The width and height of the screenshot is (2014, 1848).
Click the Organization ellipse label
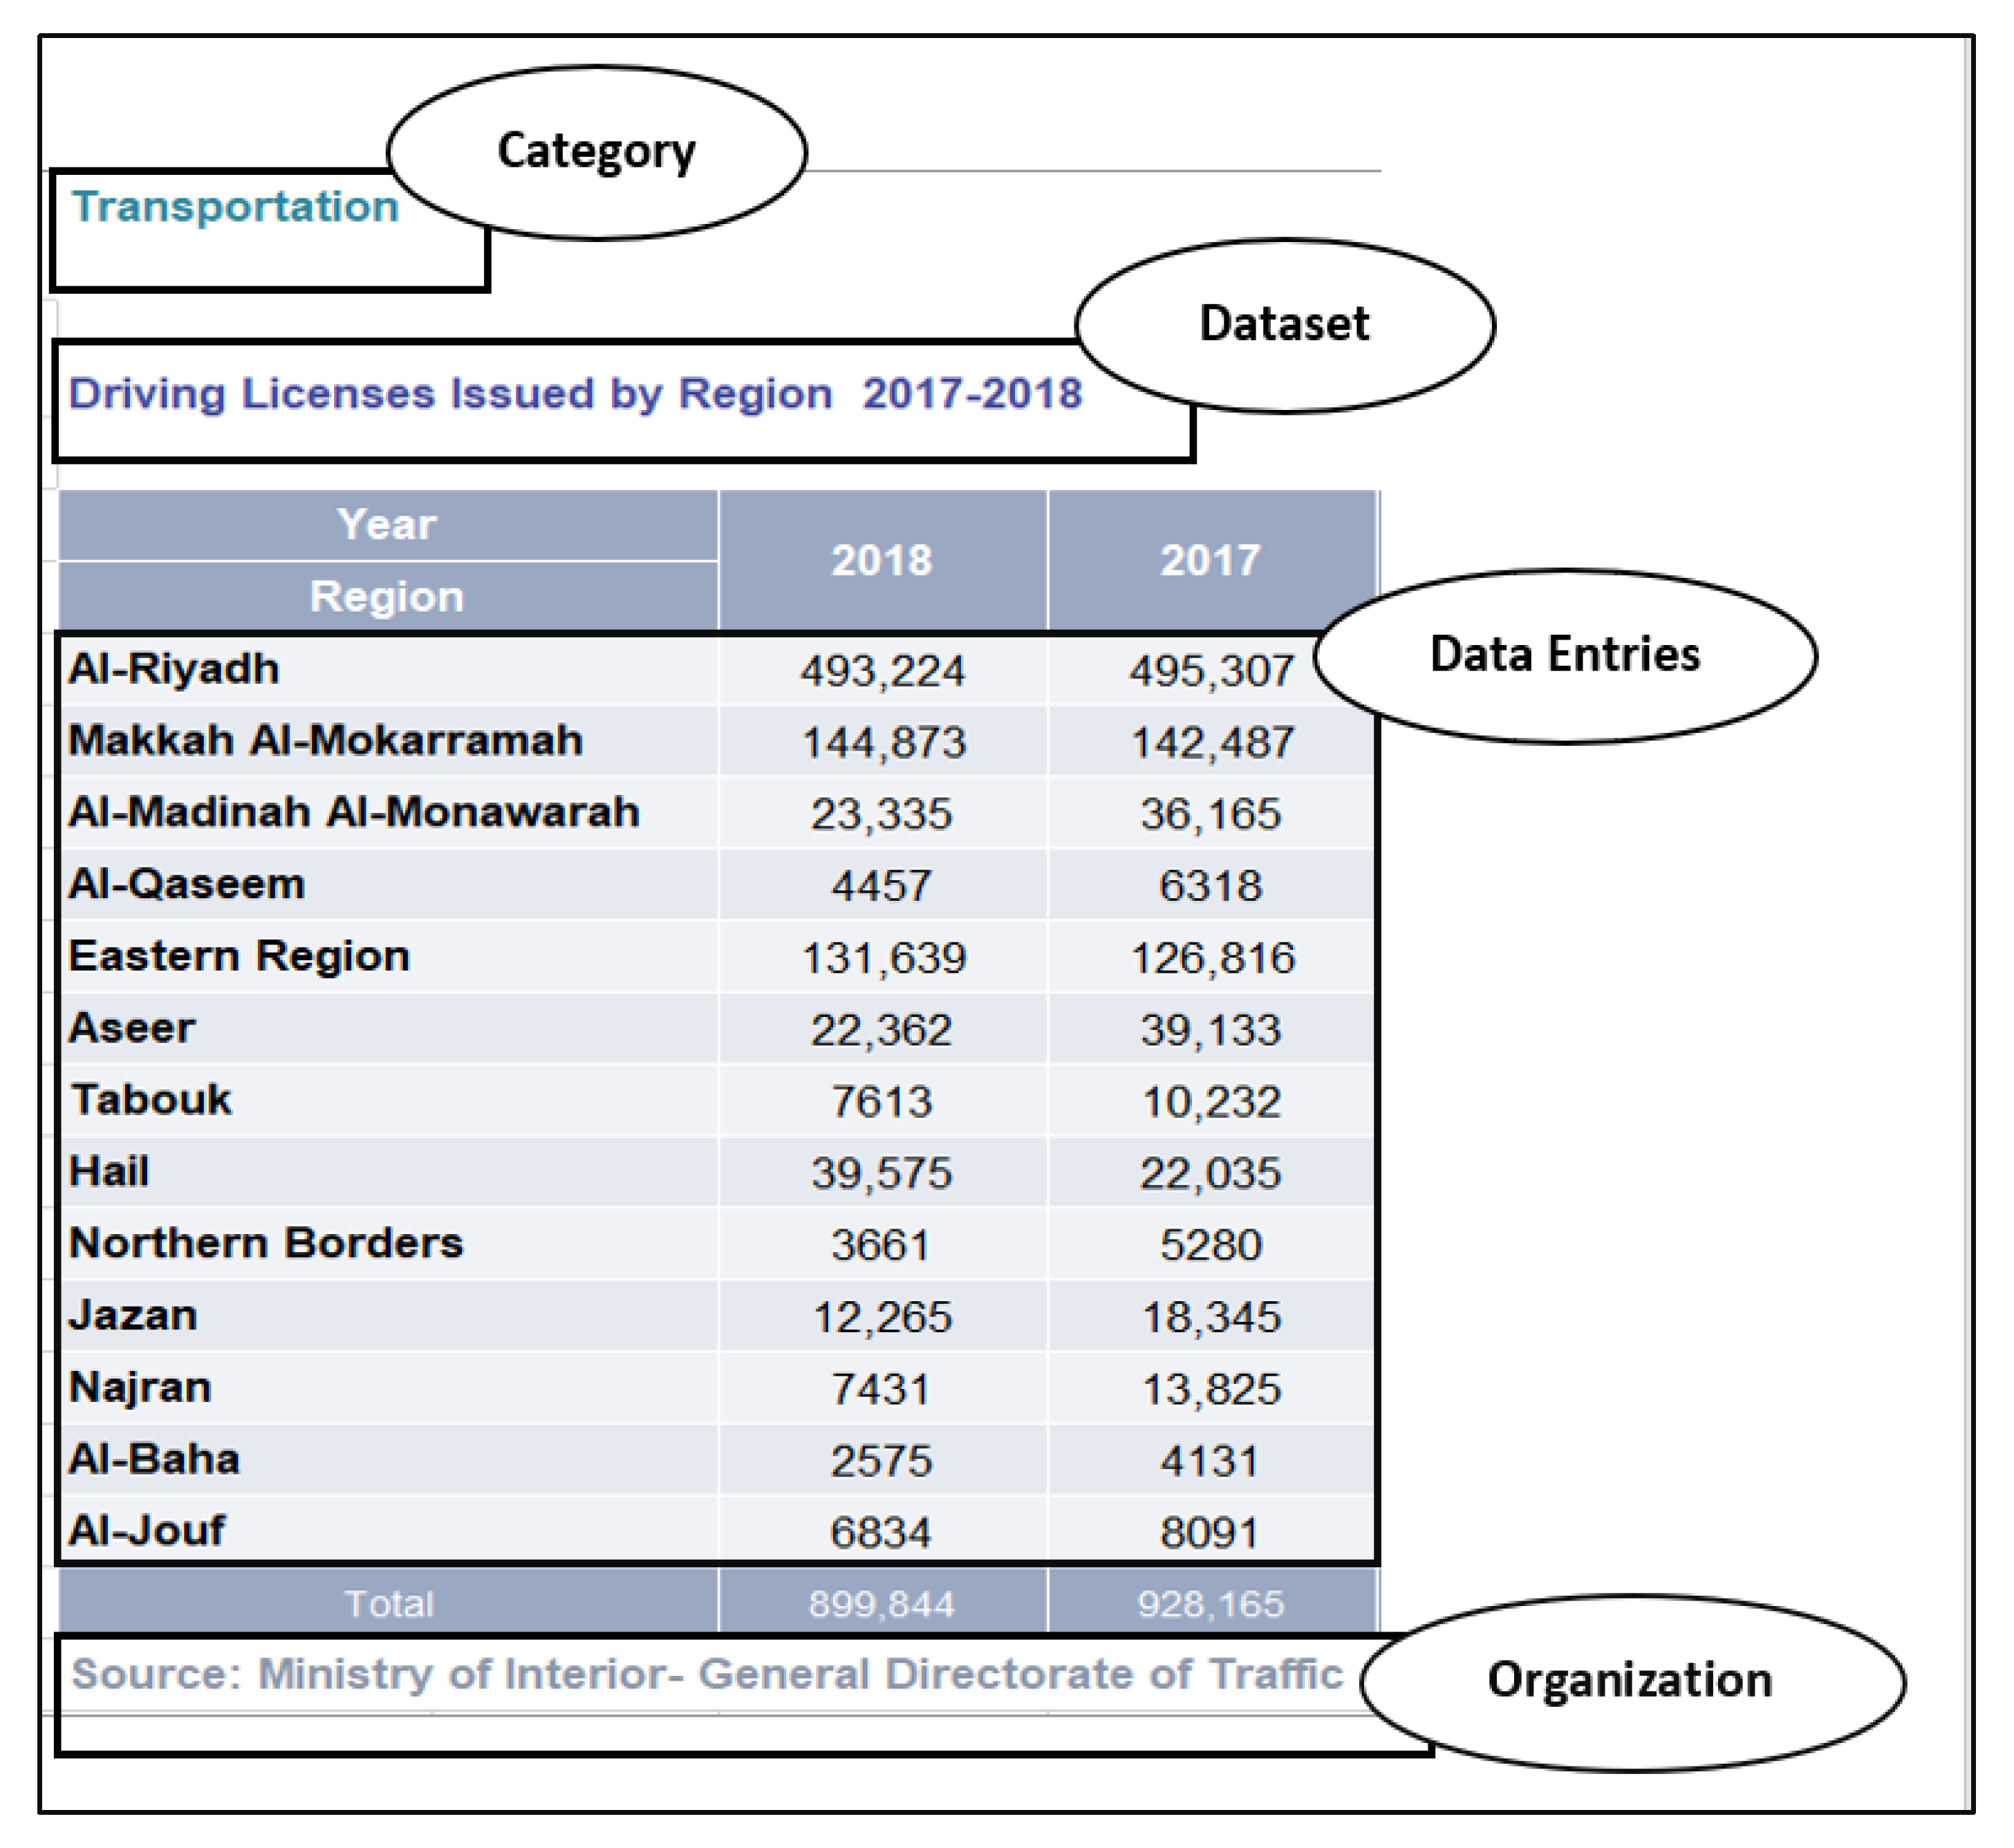click(x=1629, y=1680)
